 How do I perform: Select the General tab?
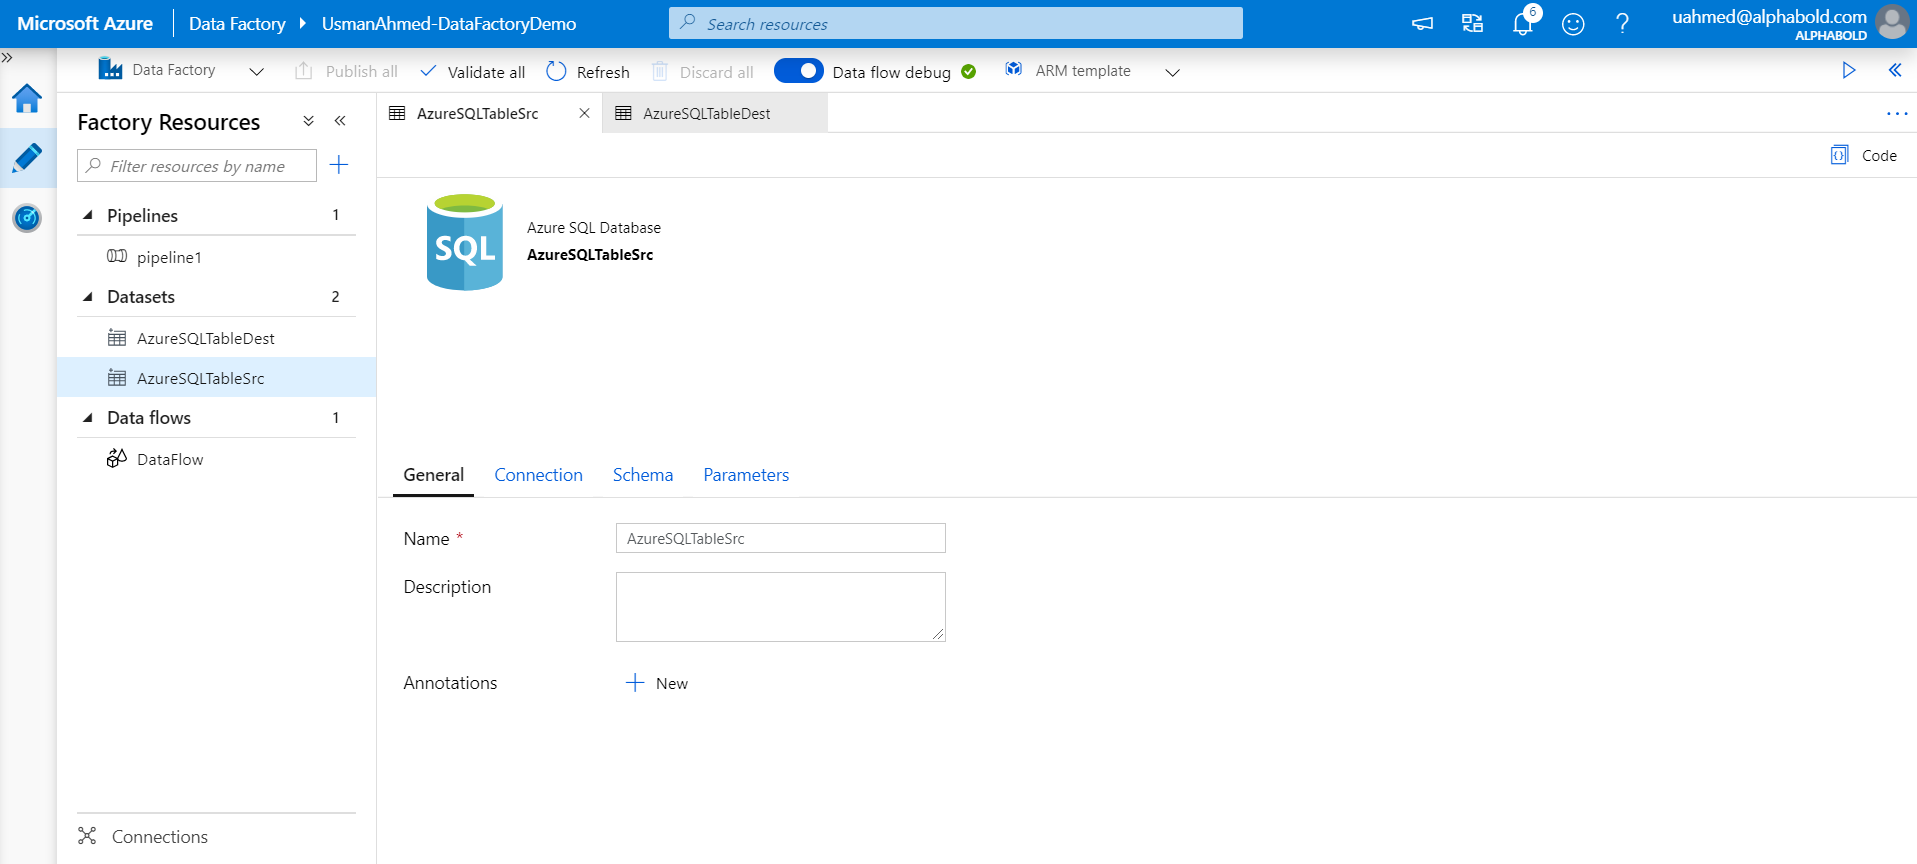(433, 475)
